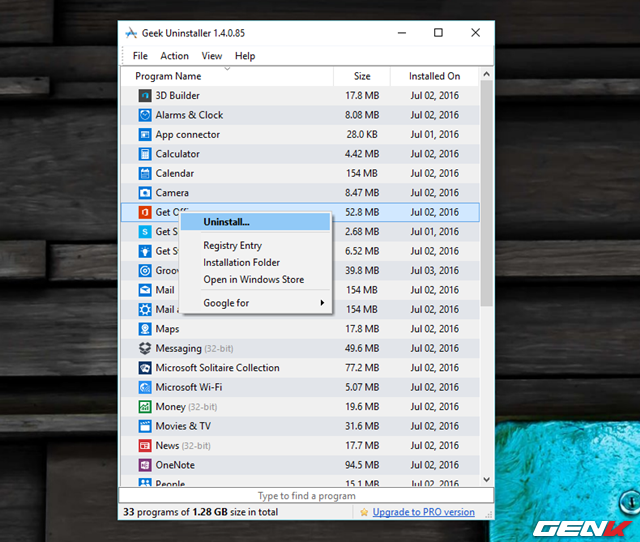Click the Microsoft Solitaire Collection icon
The image size is (640, 542).
coord(145,368)
